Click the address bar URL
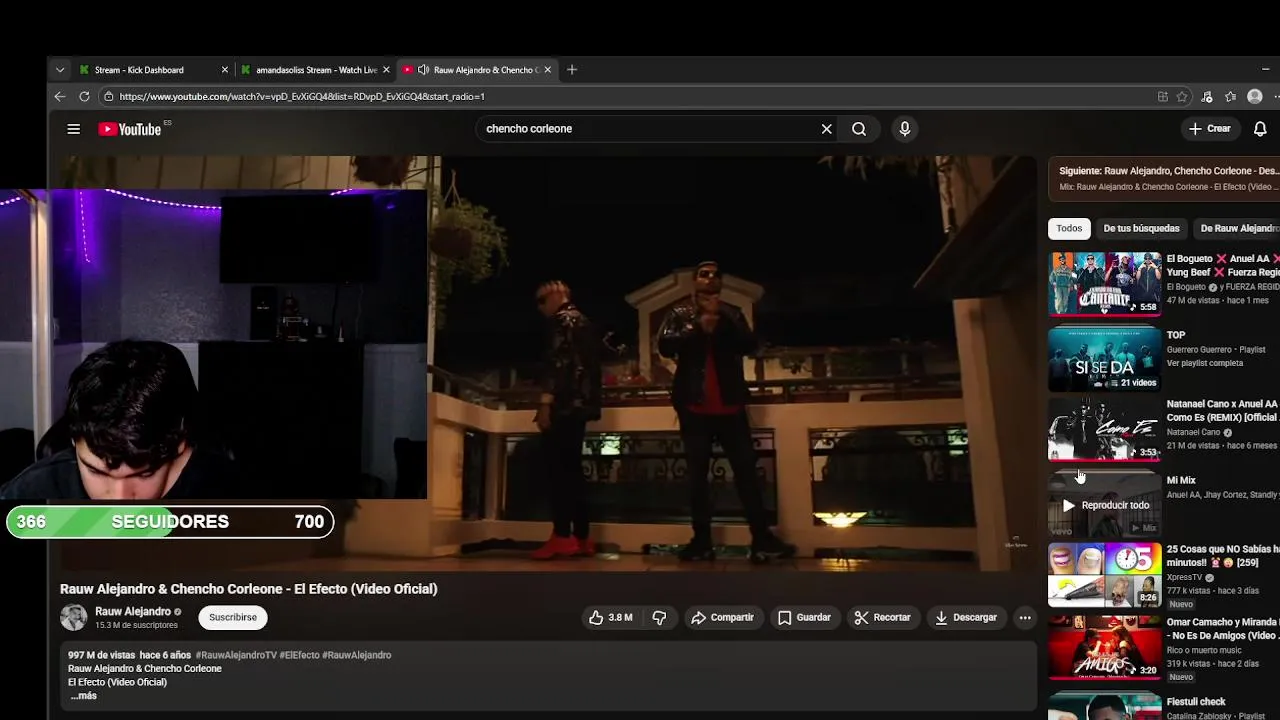 click(302, 97)
